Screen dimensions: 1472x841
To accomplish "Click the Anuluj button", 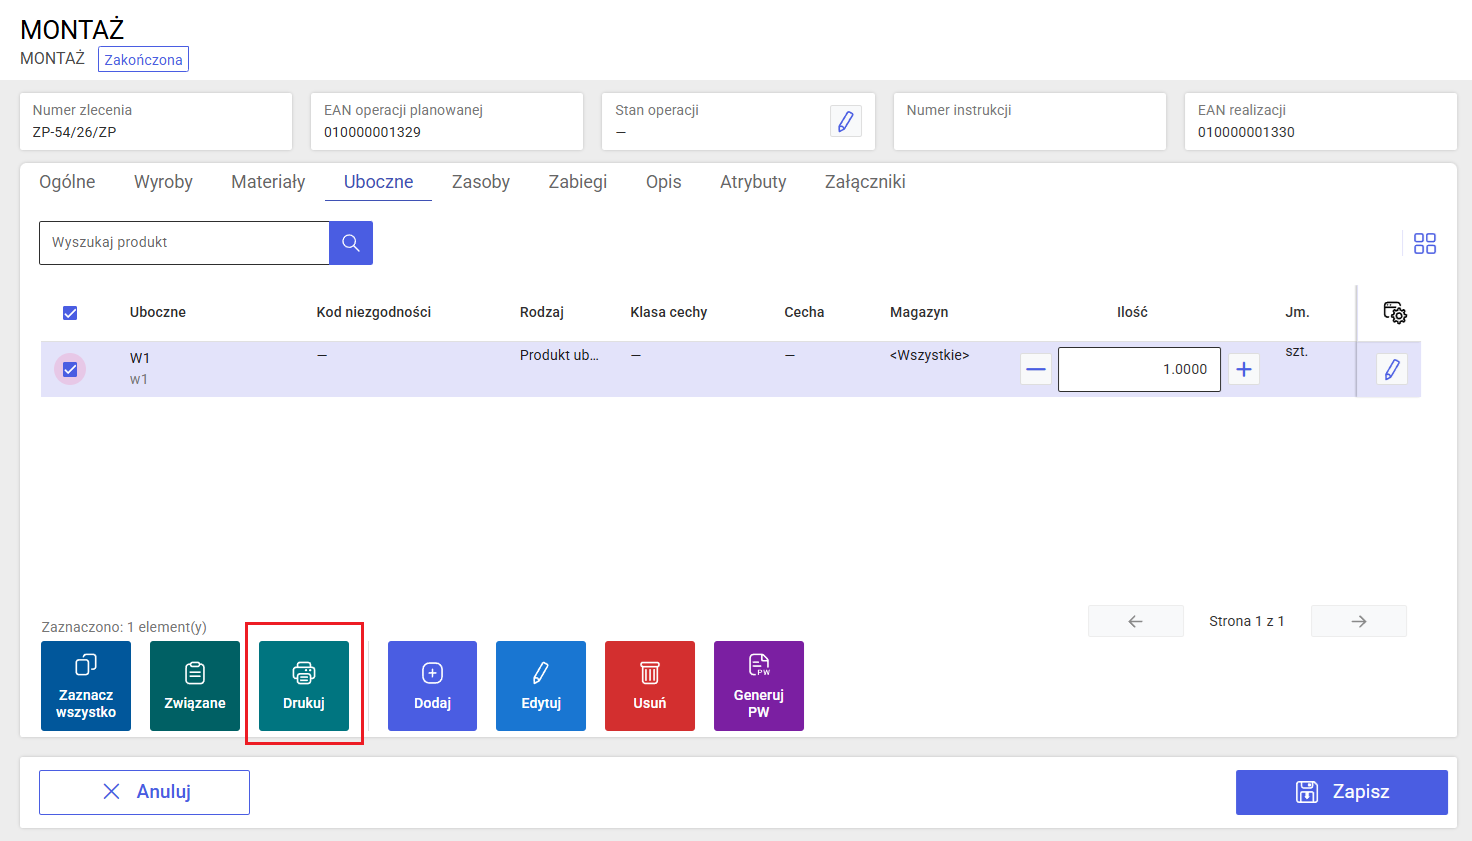I will tap(144, 792).
